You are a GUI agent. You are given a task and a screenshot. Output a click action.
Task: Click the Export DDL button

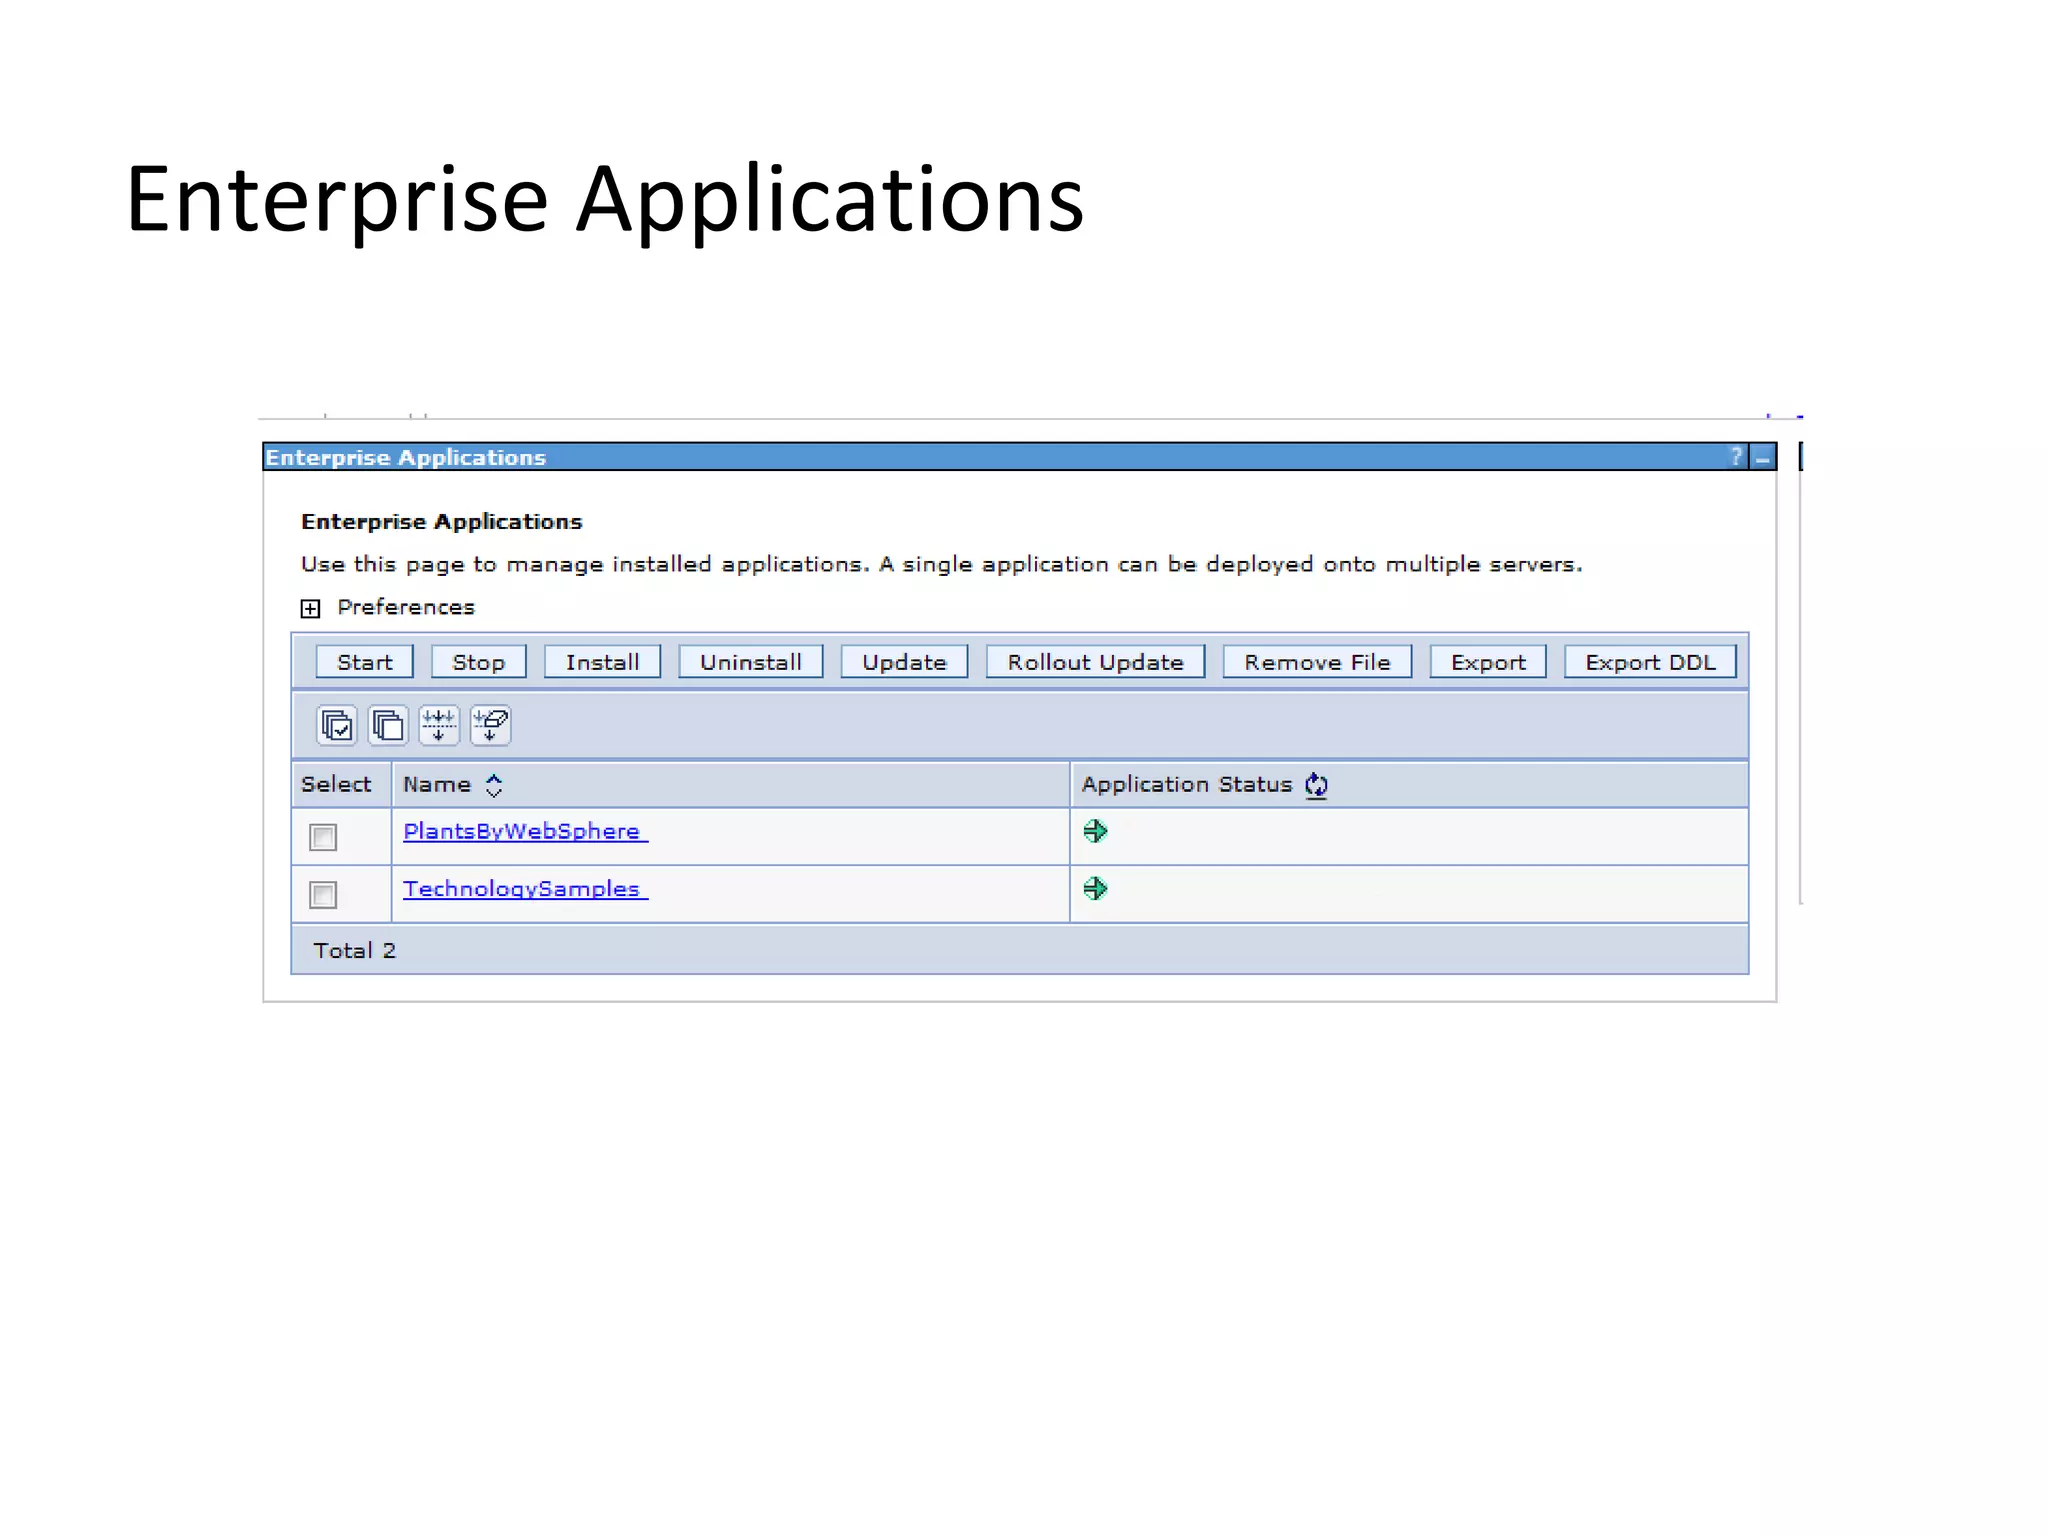tap(1651, 662)
